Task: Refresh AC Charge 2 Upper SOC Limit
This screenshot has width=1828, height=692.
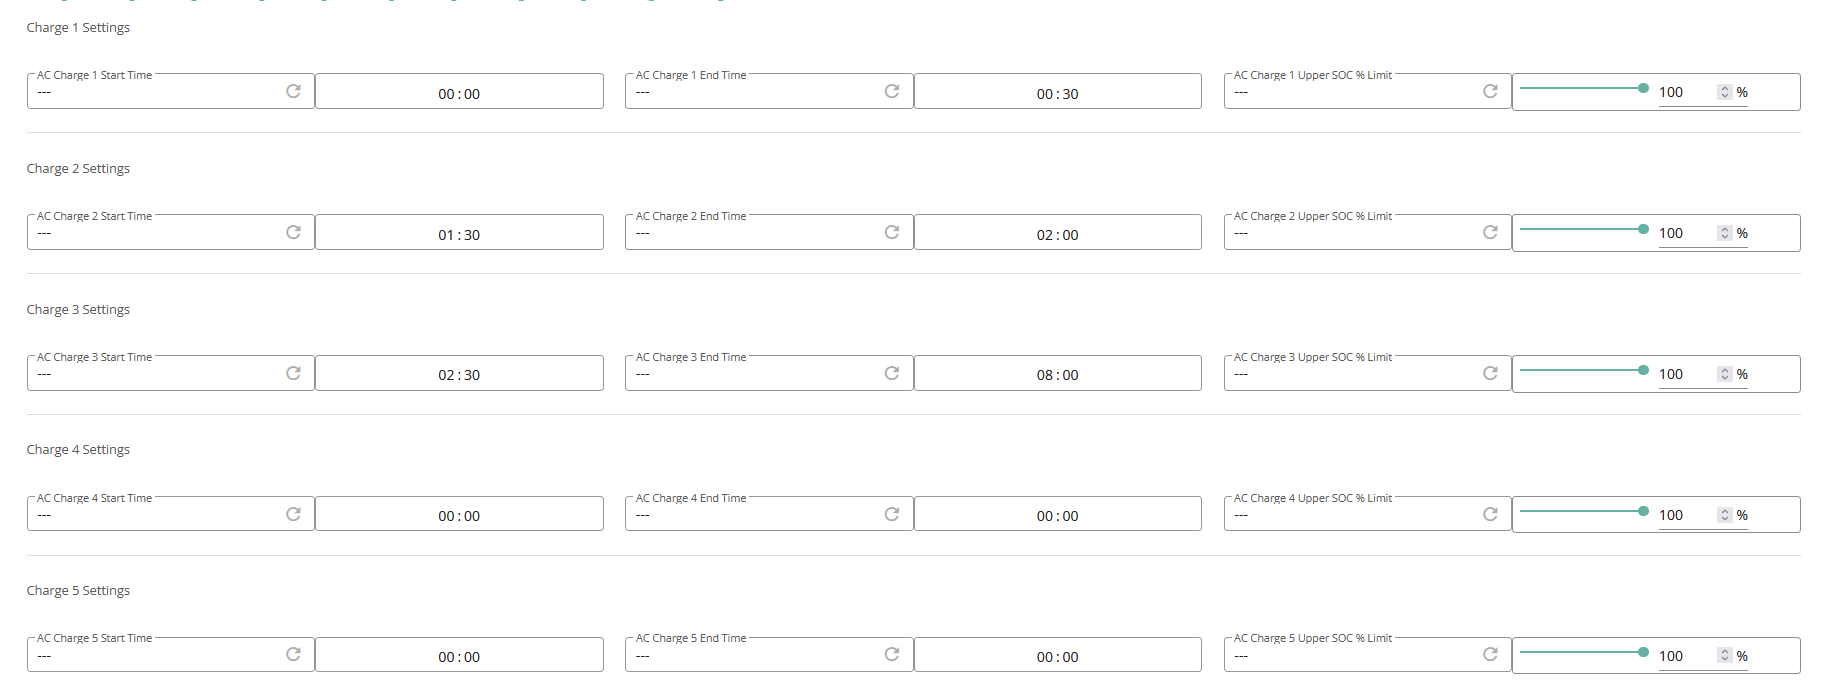Action: [1490, 232]
